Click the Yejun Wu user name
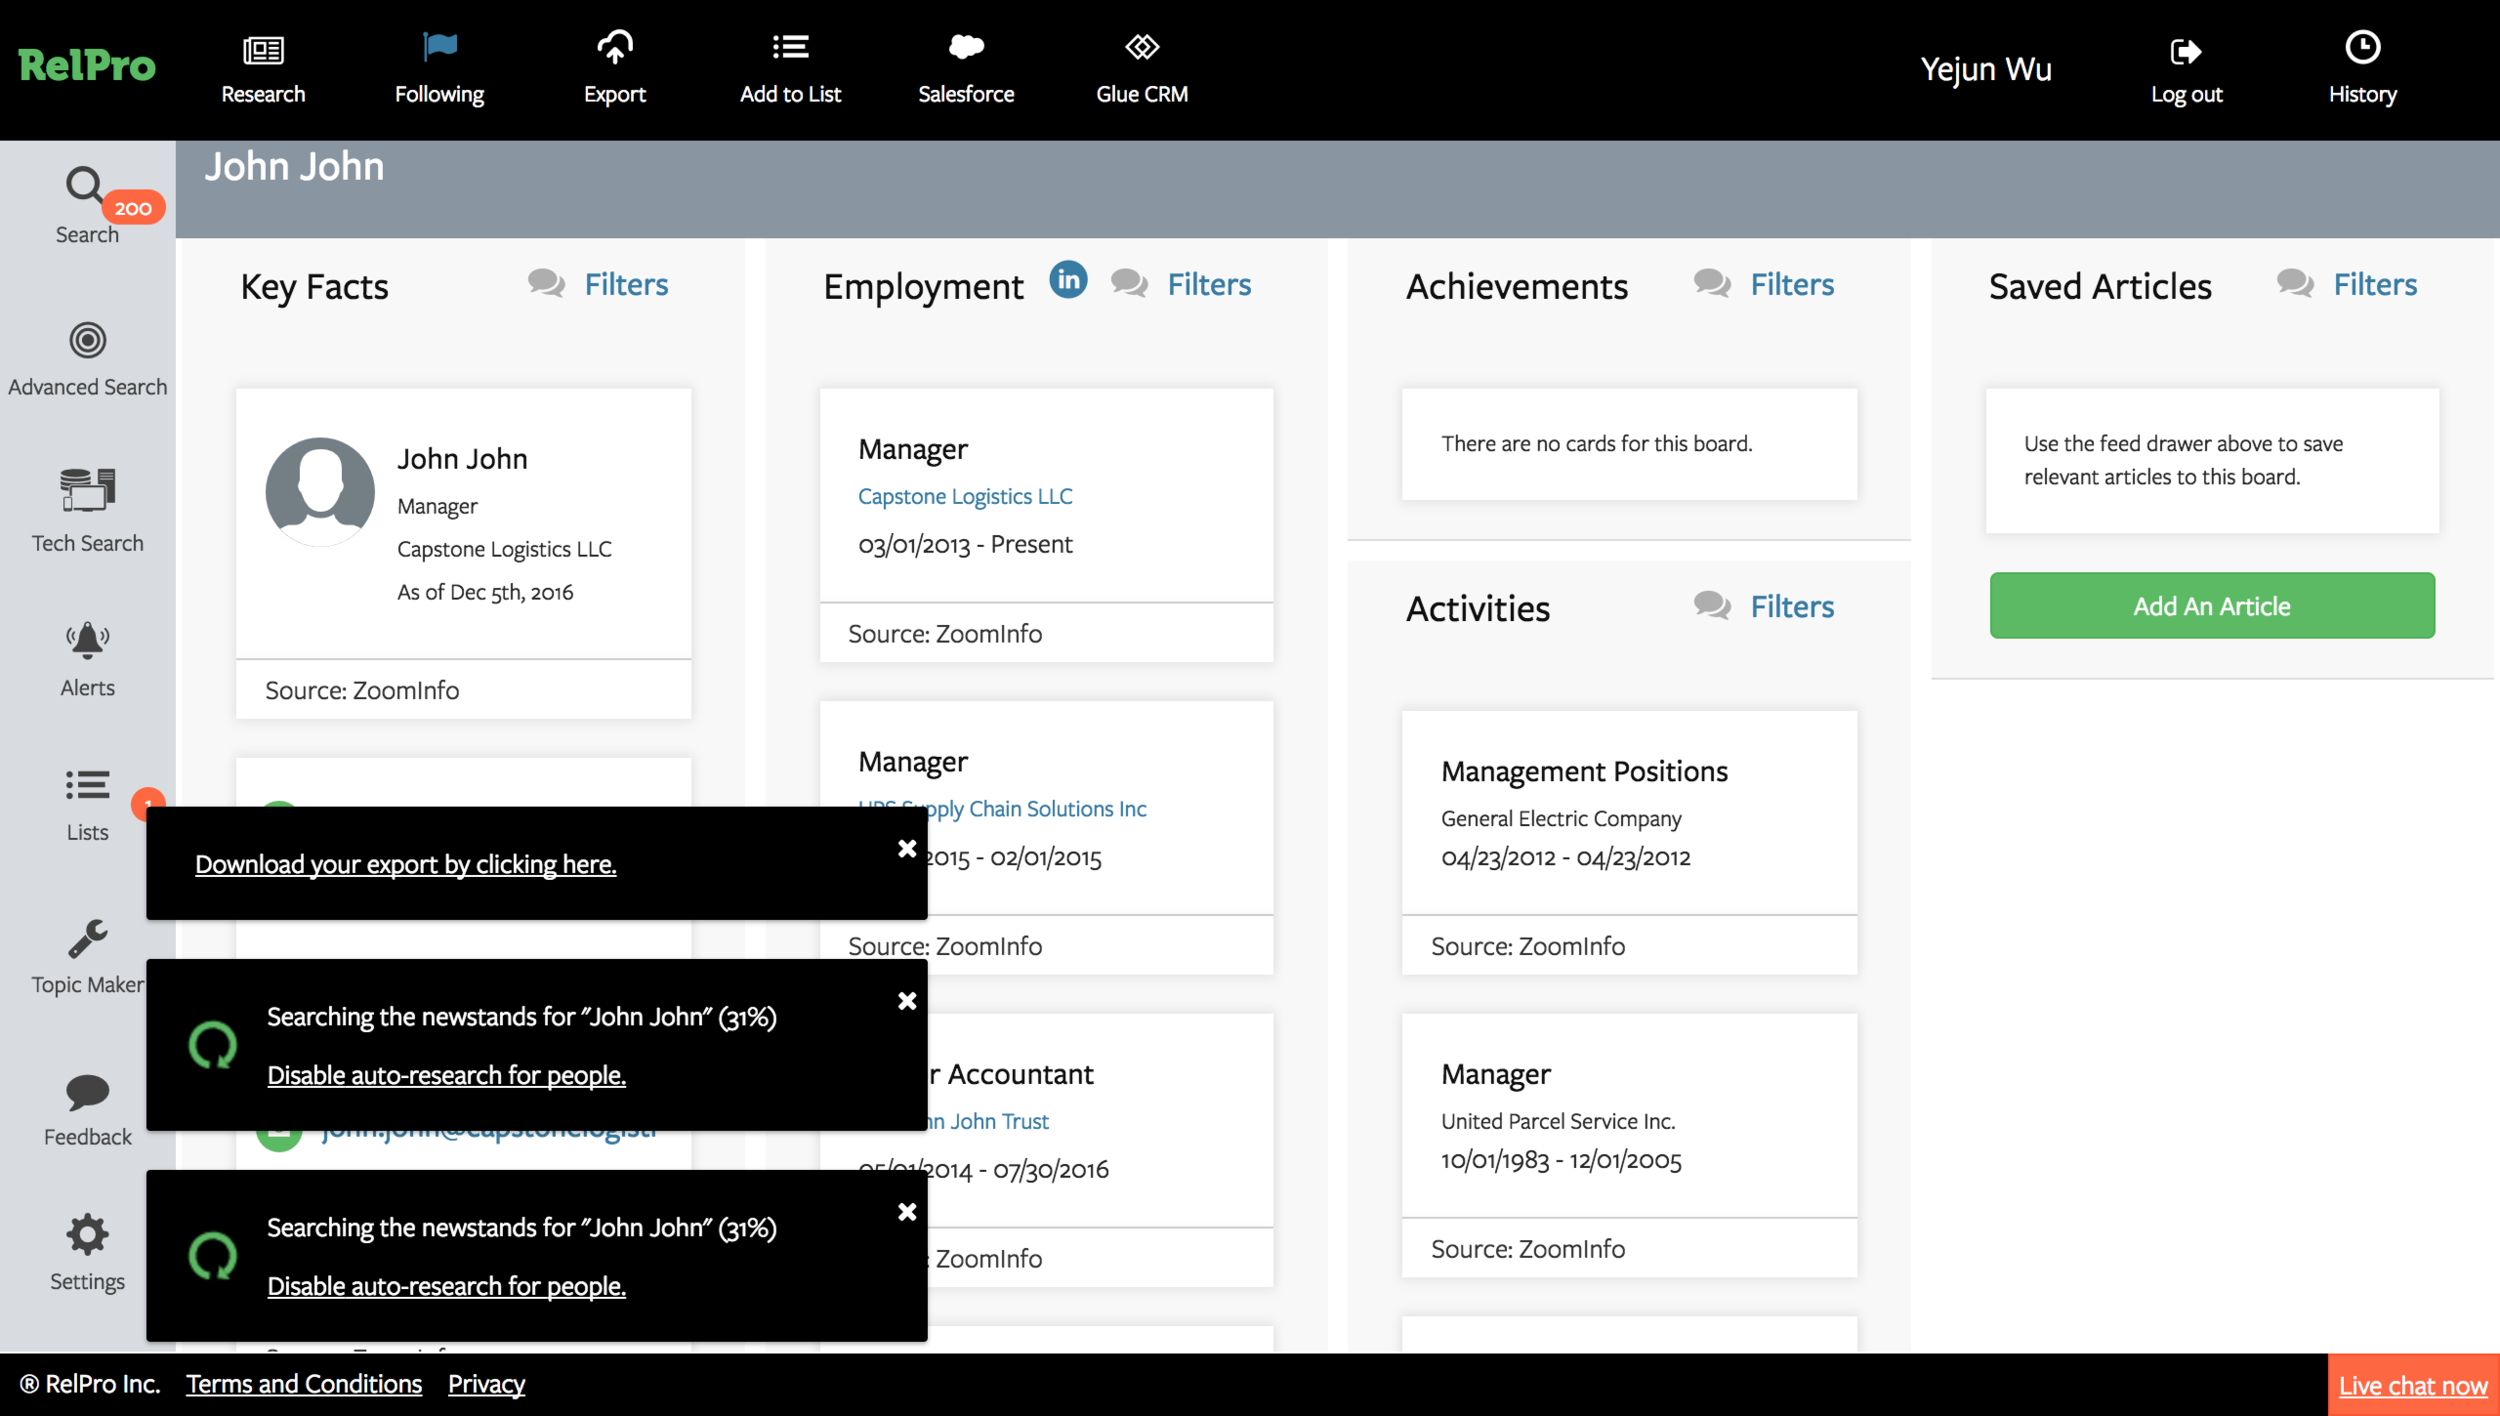 pos(1986,68)
